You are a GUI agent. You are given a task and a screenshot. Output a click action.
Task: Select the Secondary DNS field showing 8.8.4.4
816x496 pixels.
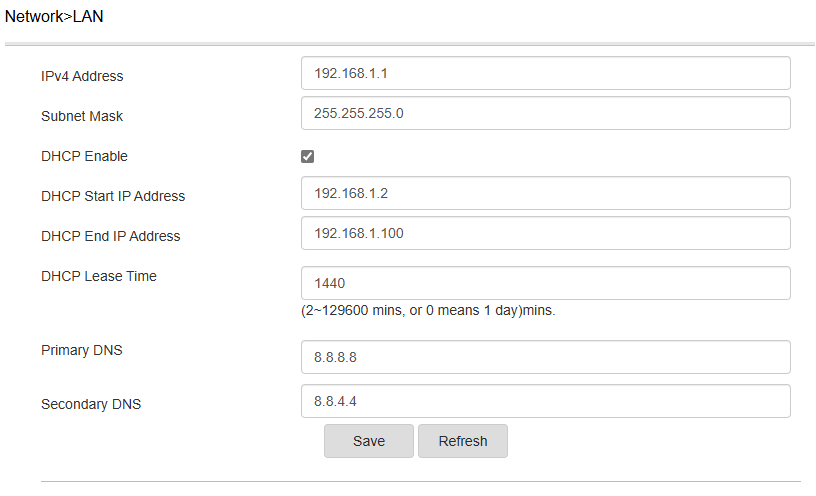[x=546, y=401]
